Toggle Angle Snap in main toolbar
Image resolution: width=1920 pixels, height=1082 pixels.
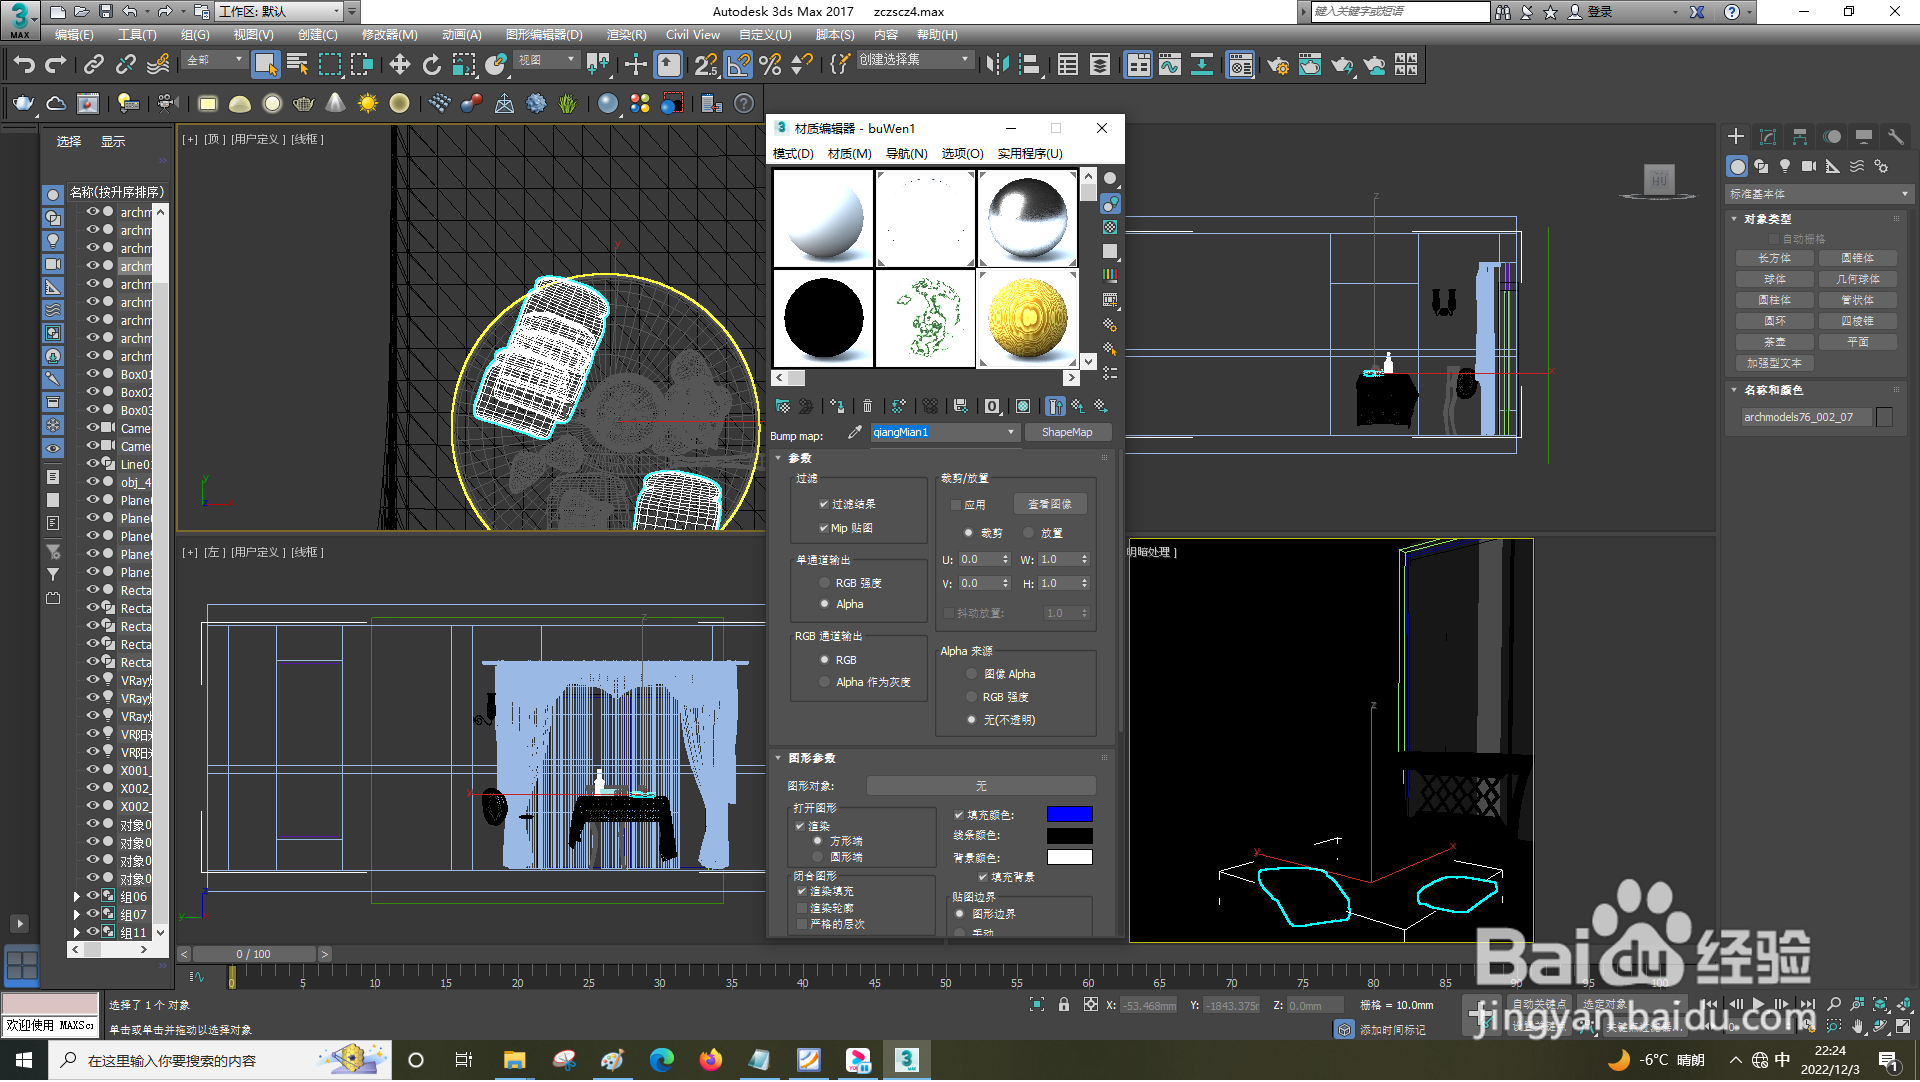738,65
